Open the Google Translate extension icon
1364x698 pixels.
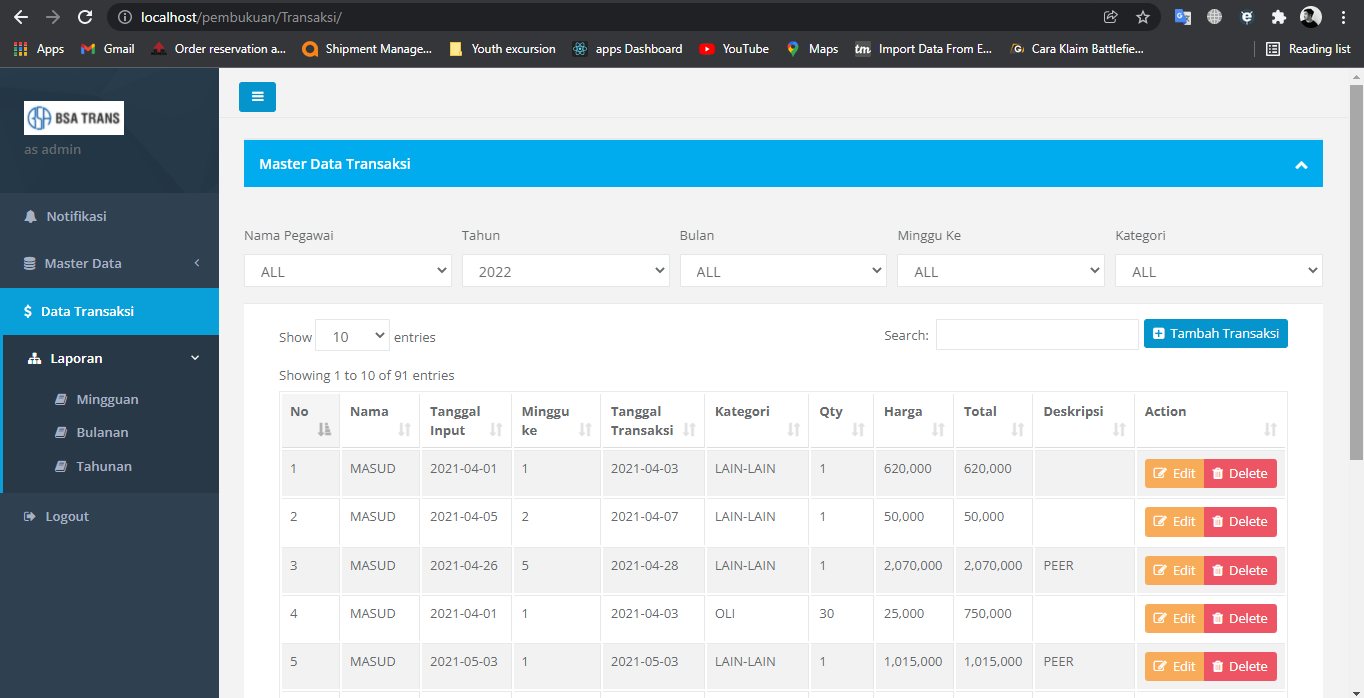click(x=1183, y=17)
